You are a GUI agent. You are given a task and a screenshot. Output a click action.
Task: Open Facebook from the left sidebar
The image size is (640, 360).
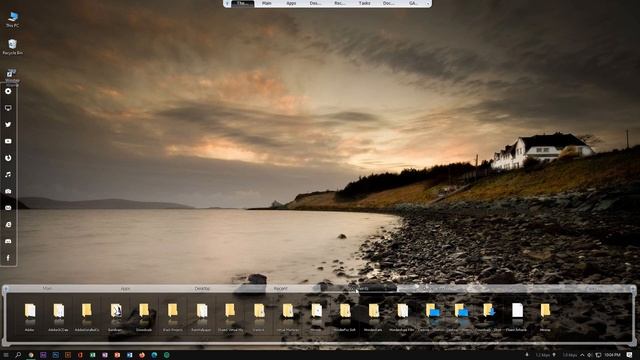[x=8, y=258]
